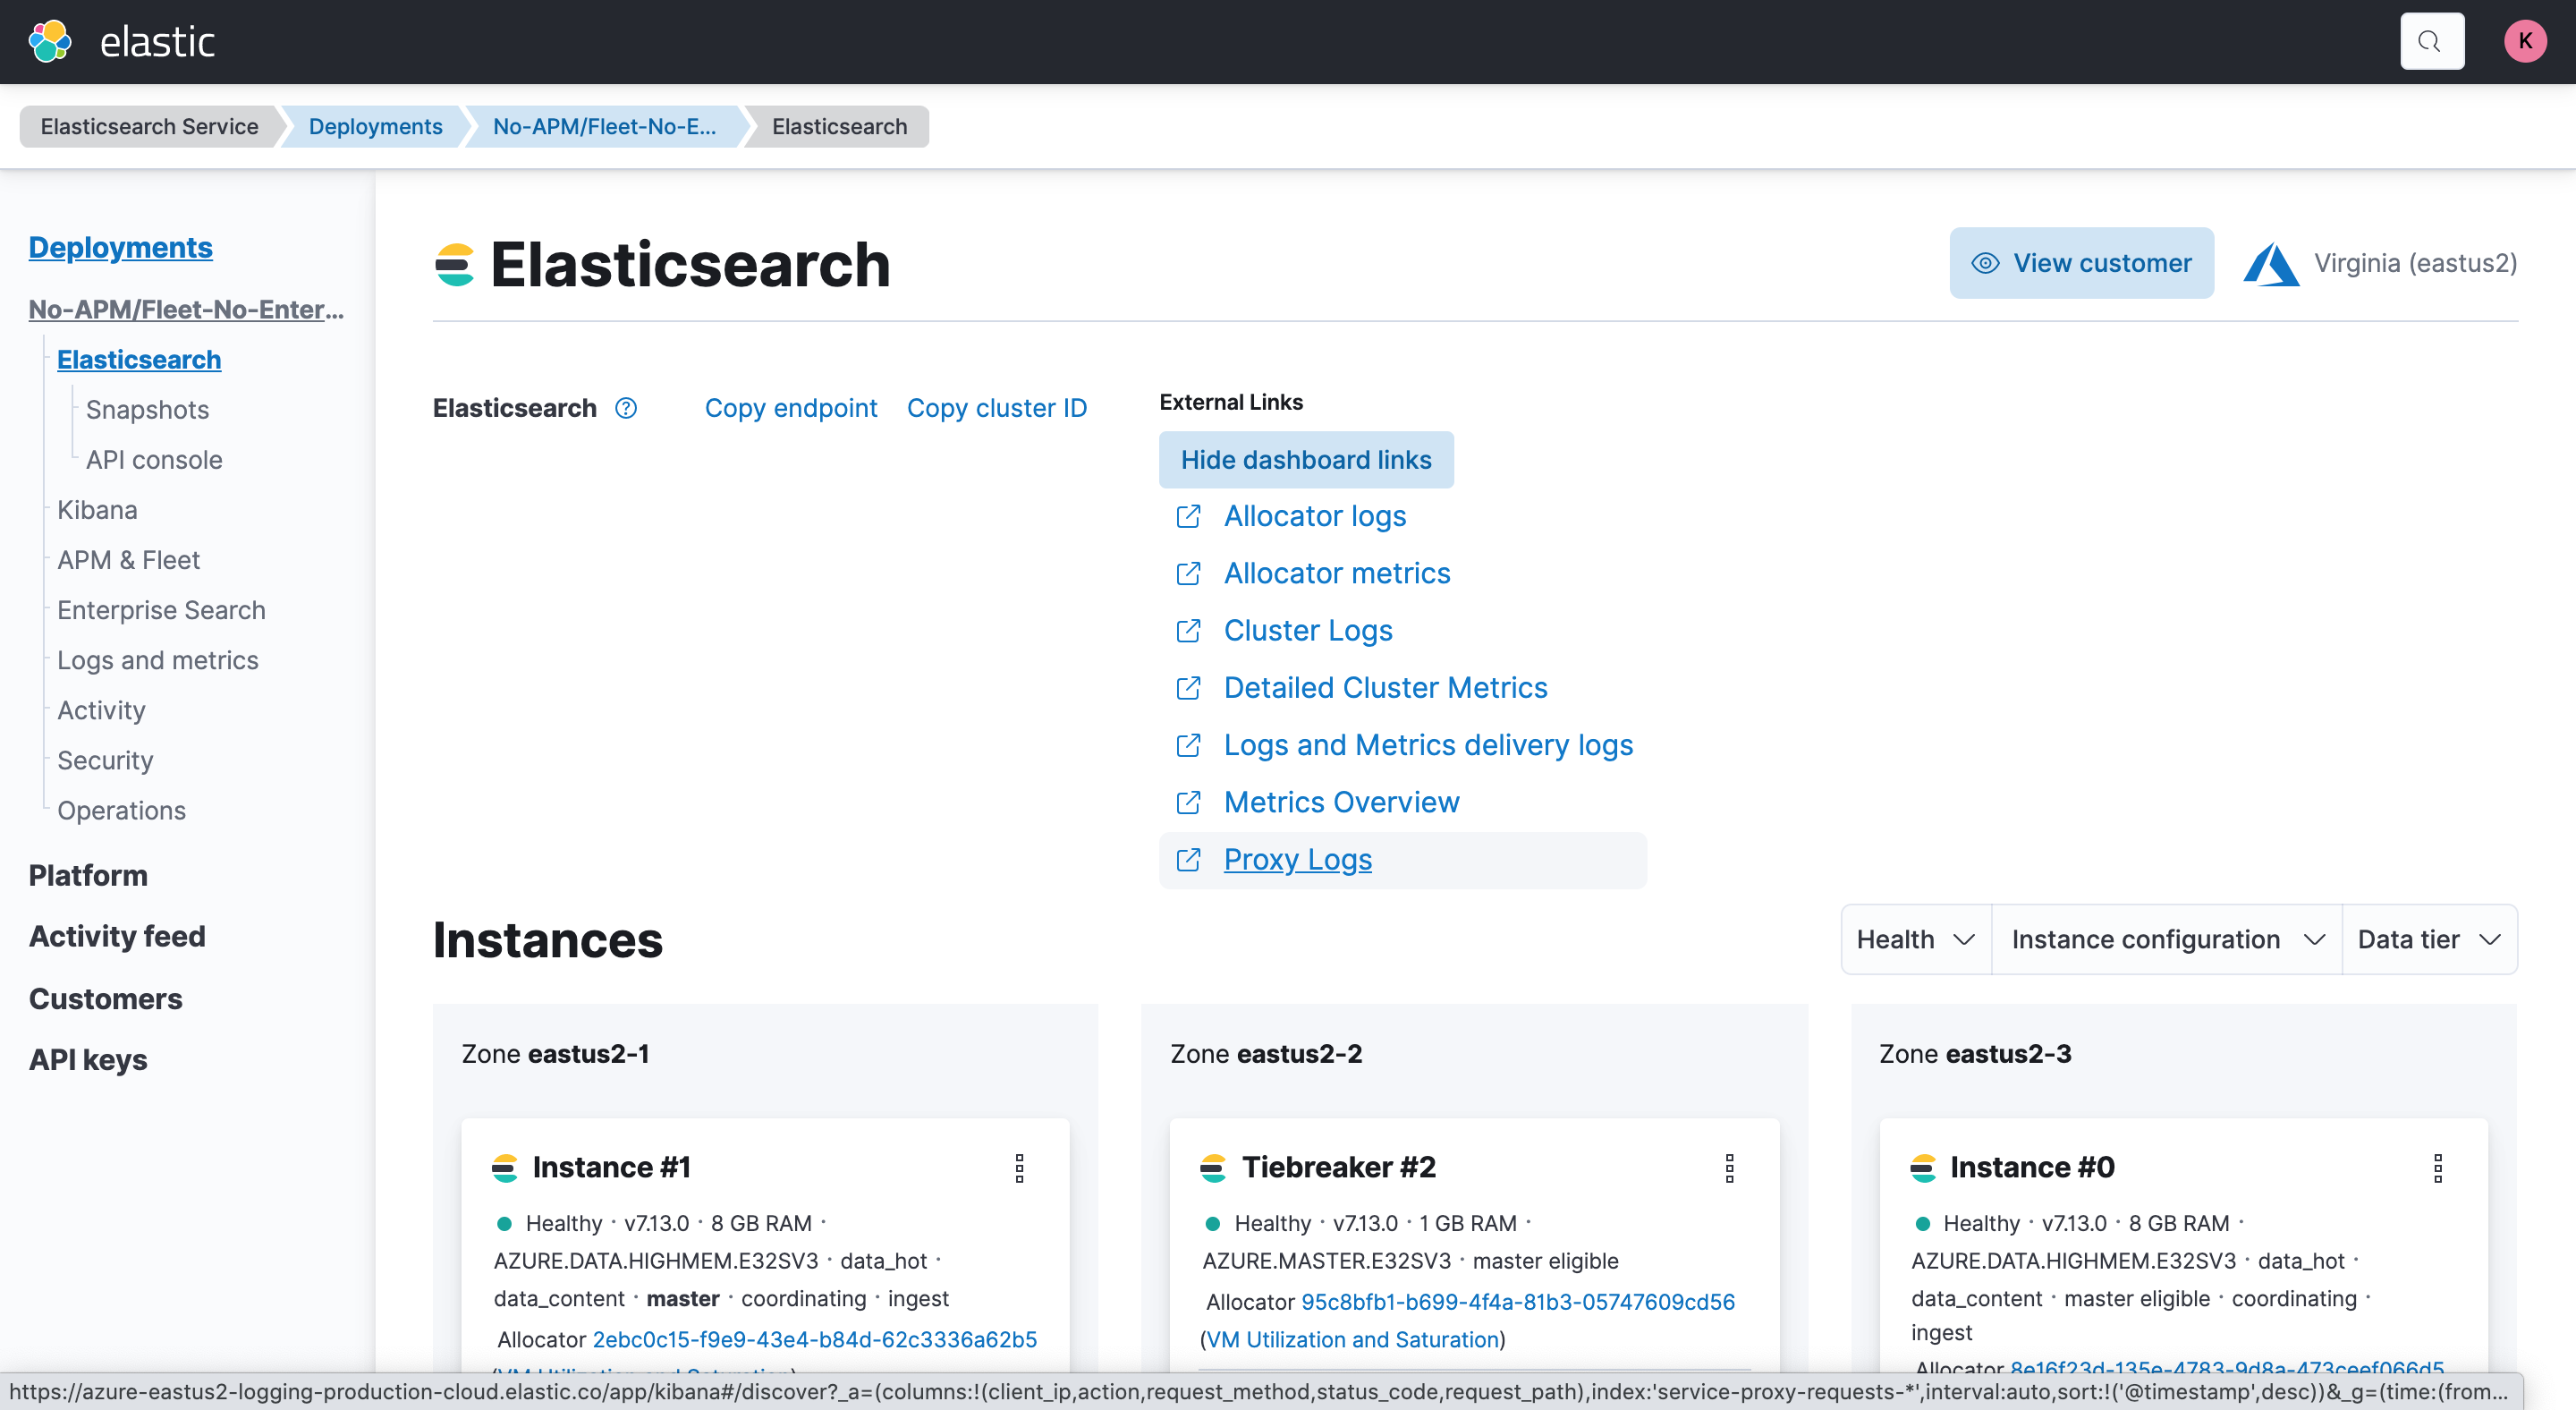Open the kebab menu on Tiebreaker #2
This screenshot has height=1410, width=2576.
pyautogui.click(x=1729, y=1167)
